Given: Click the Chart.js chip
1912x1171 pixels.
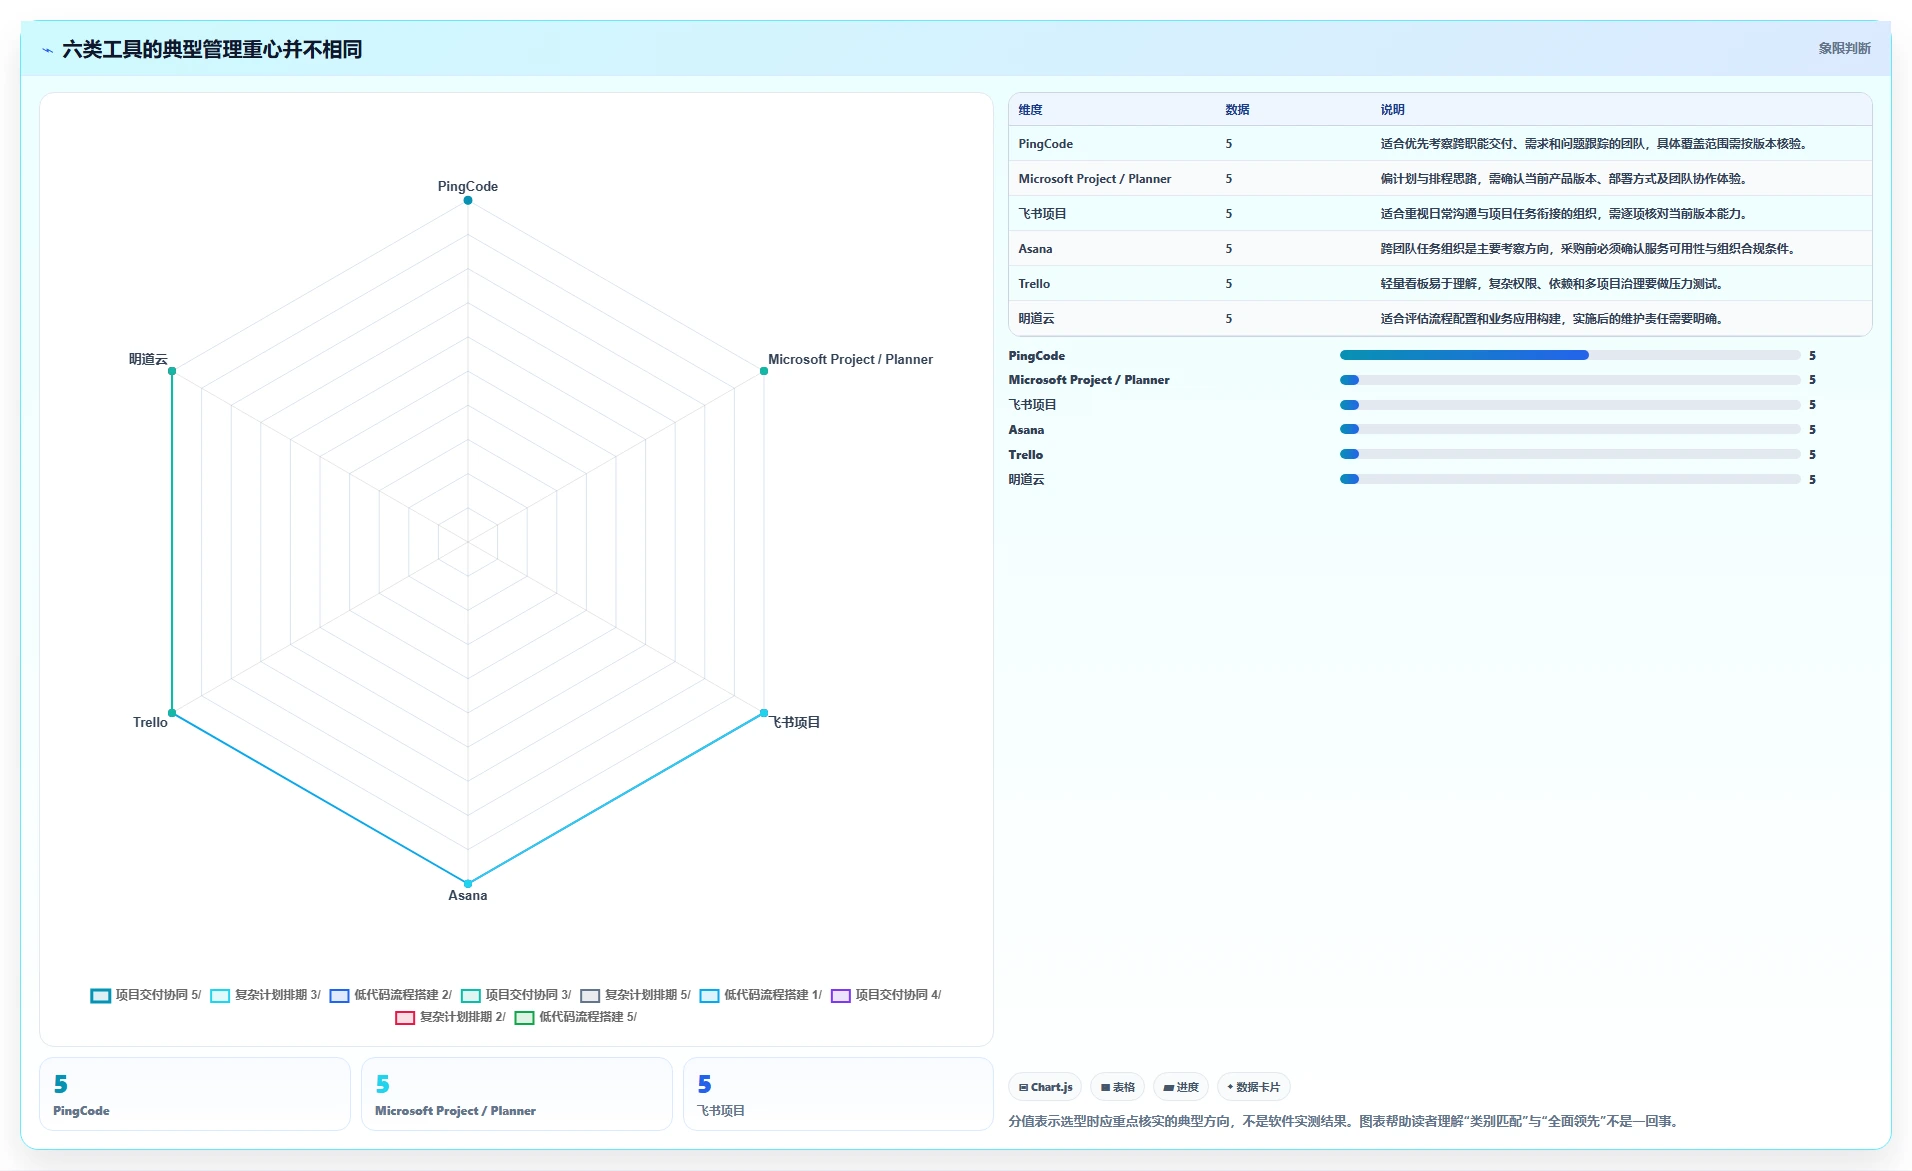Looking at the screenshot, I should click(x=1045, y=1087).
